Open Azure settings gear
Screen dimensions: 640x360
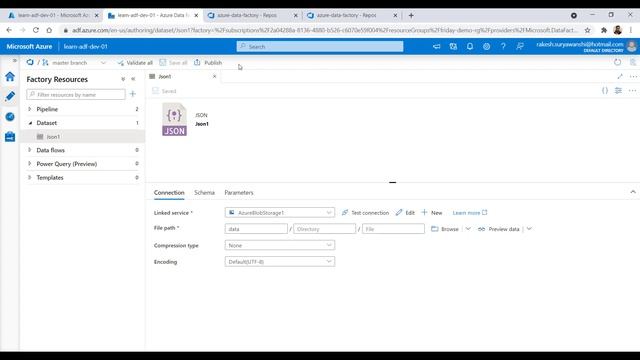(x=487, y=47)
